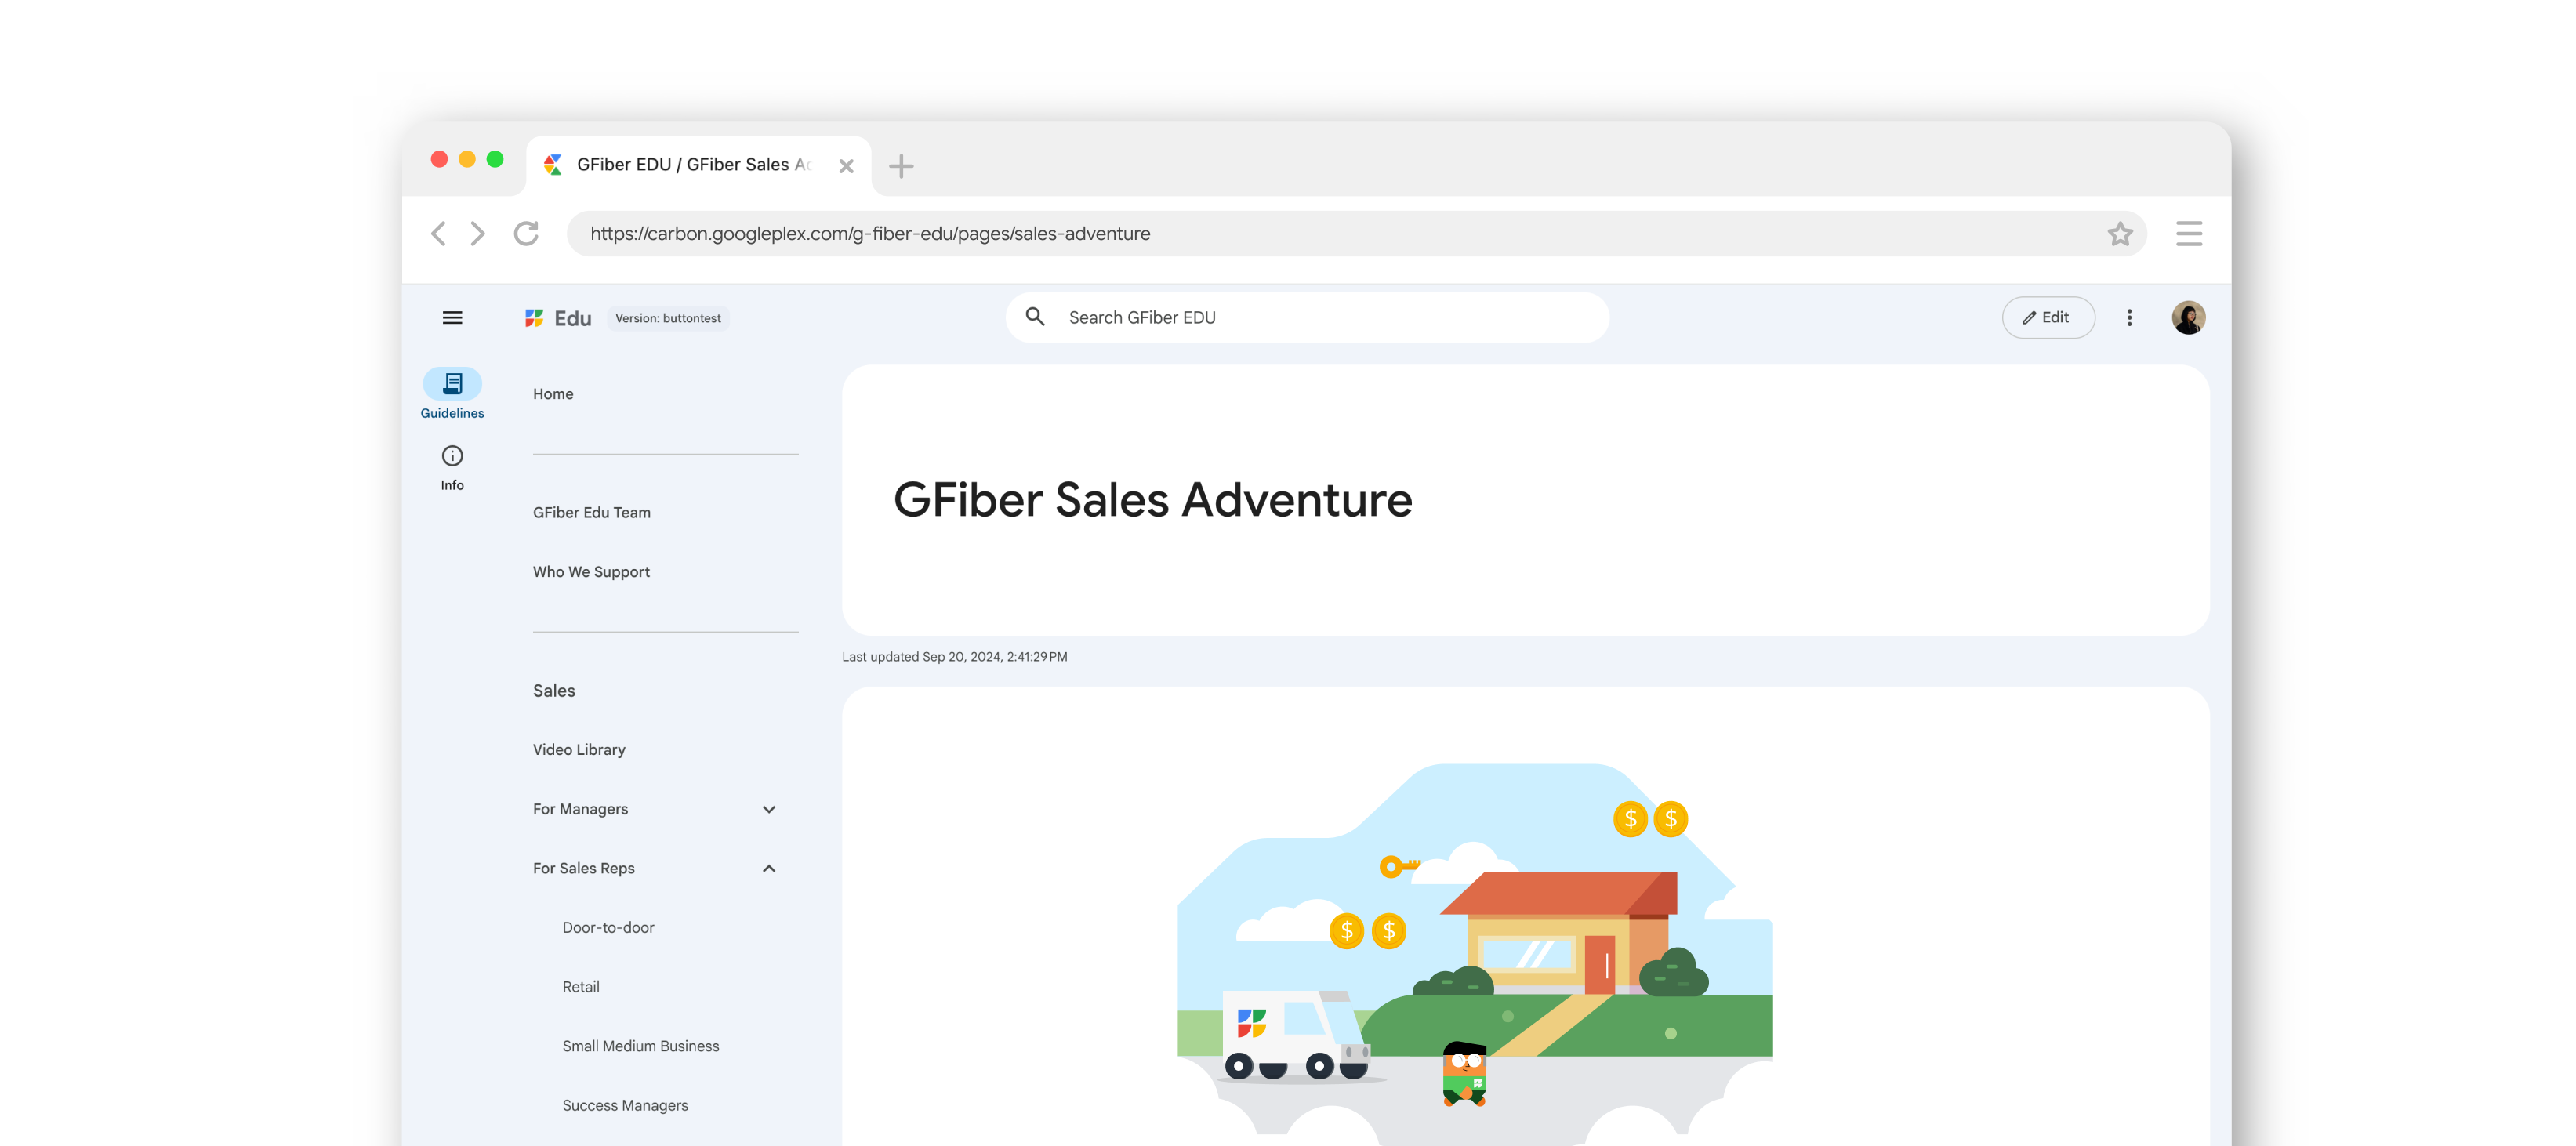This screenshot has height=1146, width=2576.
Task: Open a new browser tab
Action: click(901, 166)
